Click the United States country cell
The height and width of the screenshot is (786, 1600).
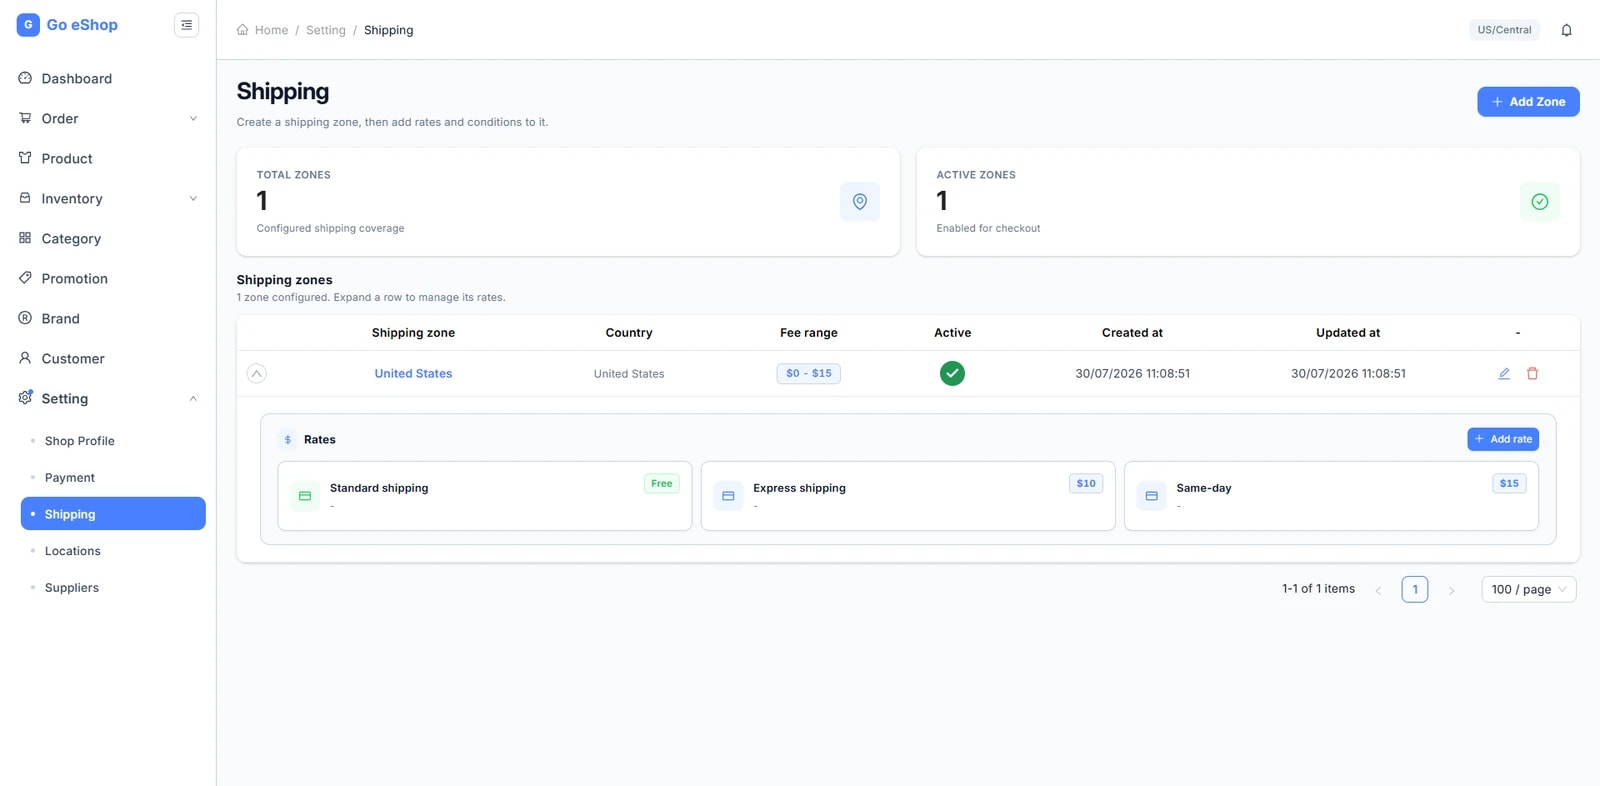tap(629, 374)
